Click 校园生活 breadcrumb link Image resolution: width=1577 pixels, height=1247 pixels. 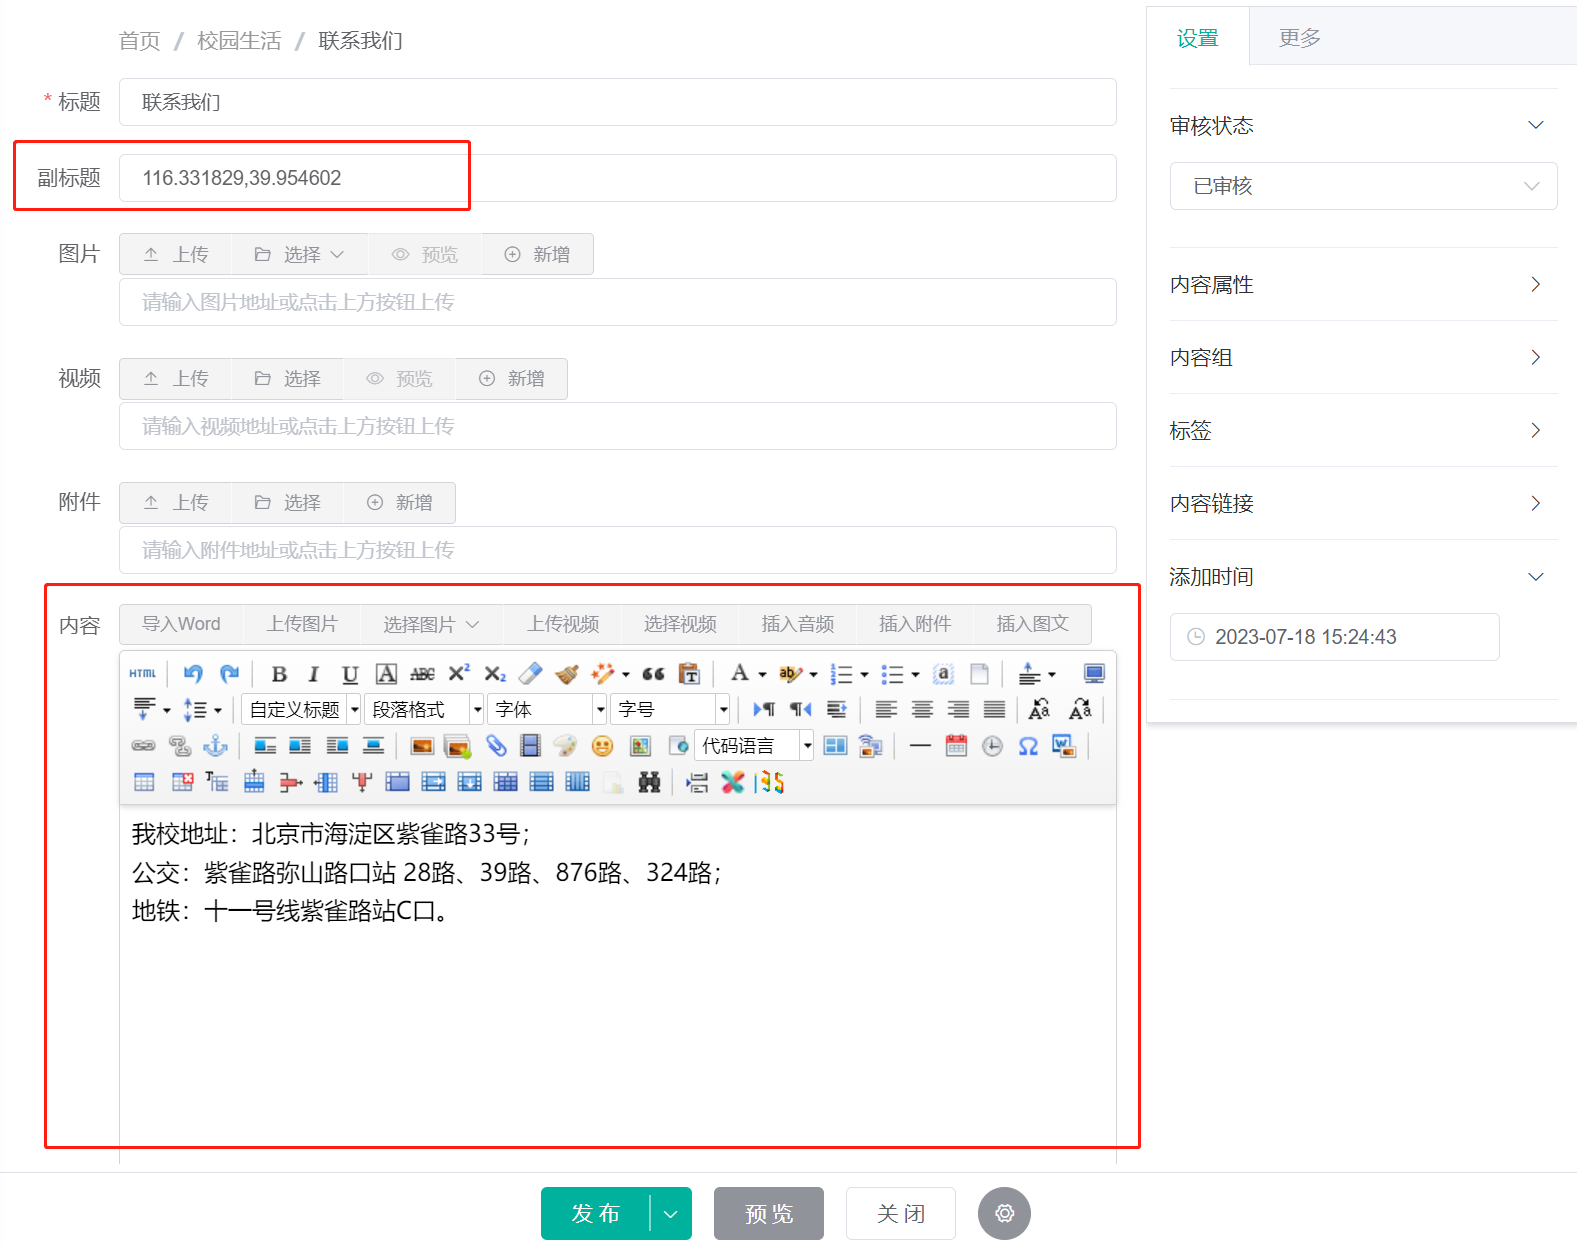239,41
